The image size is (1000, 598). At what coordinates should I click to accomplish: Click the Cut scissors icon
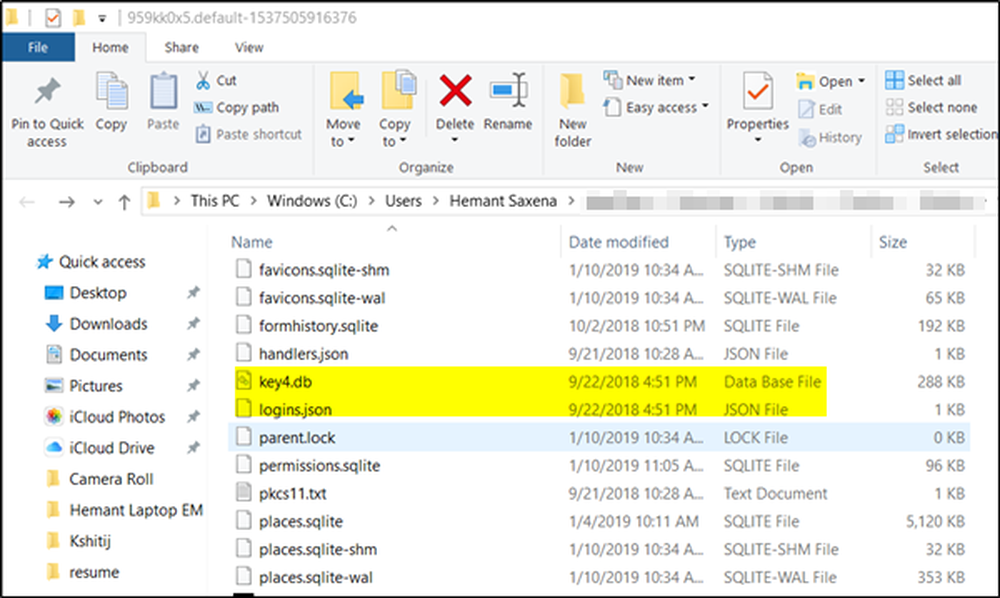coord(203,80)
